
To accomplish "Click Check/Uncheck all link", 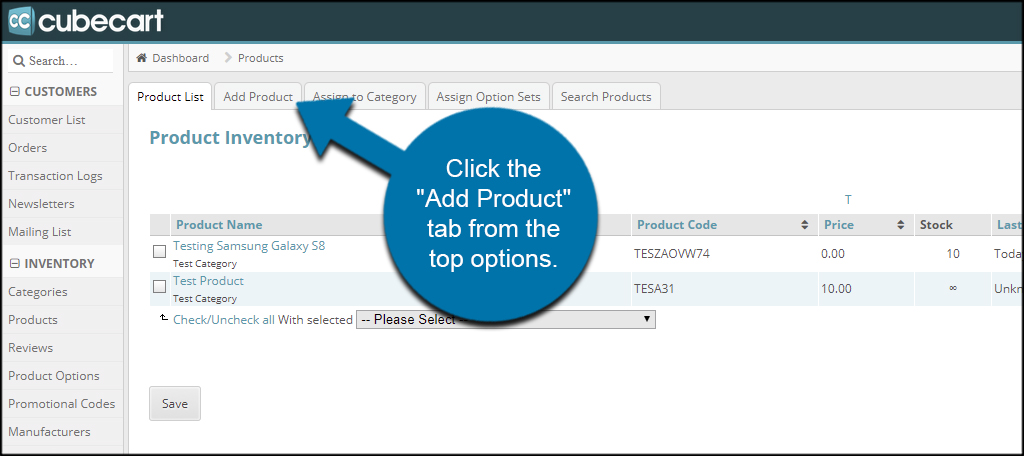I will 224,320.
